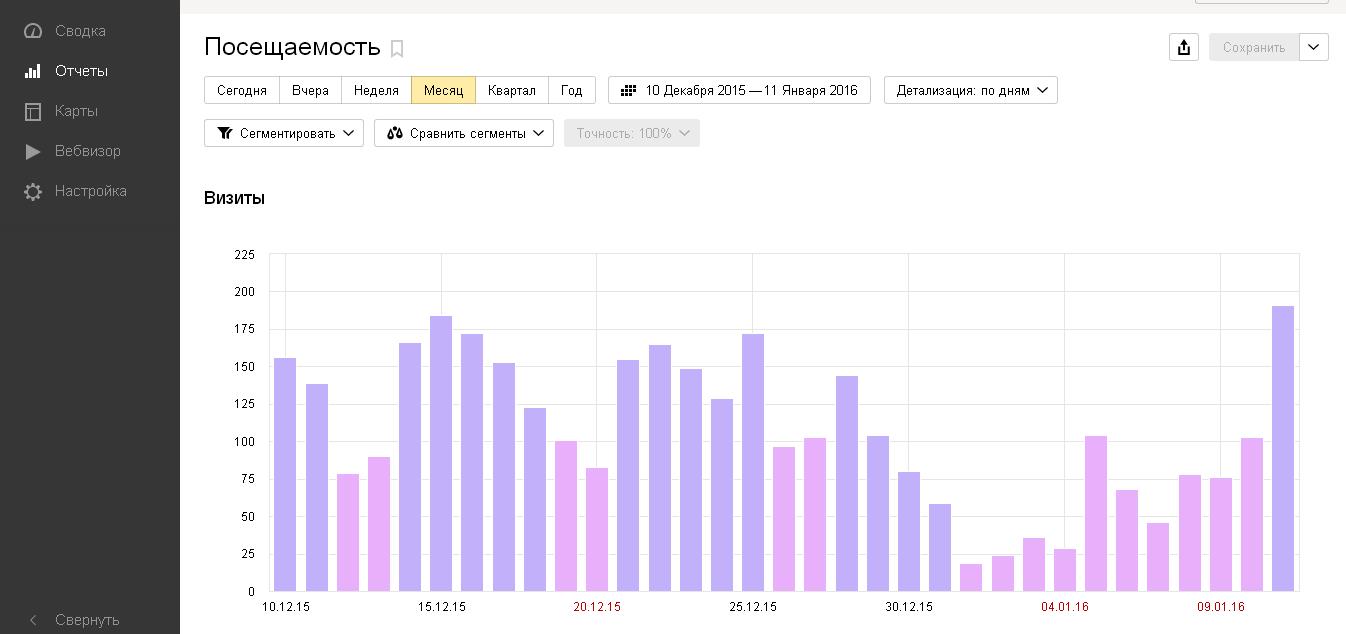Open the arrow next to Сохранить
Viewport: 1346px width, 634px height.
pyautogui.click(x=1314, y=47)
